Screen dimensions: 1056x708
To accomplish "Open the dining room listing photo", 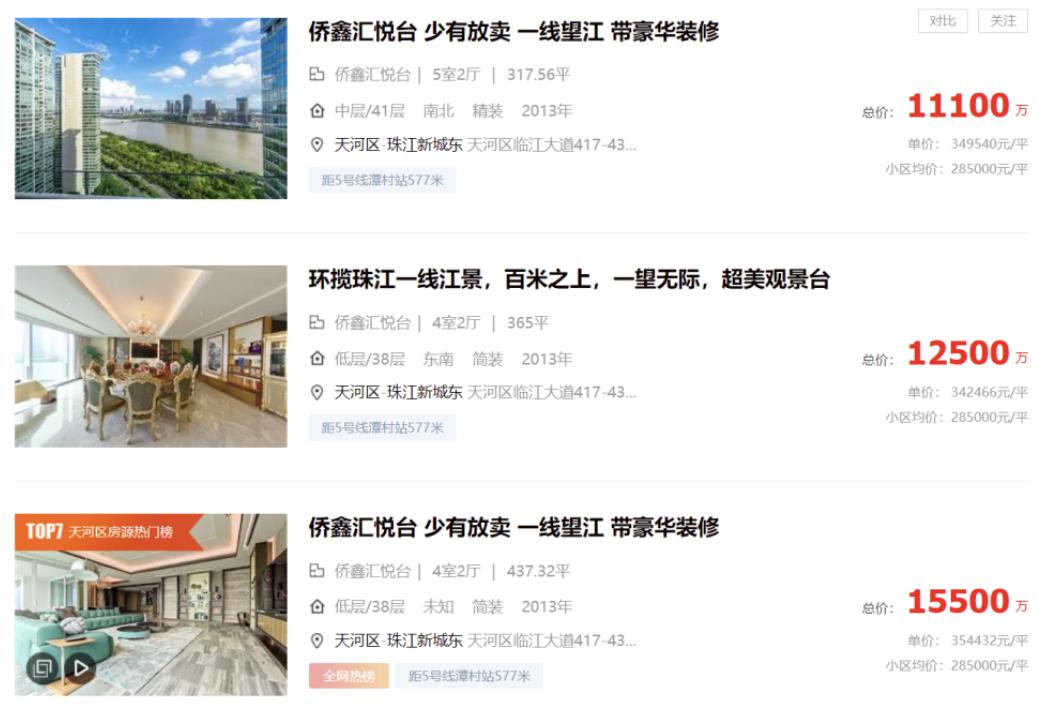I will pos(151,356).
